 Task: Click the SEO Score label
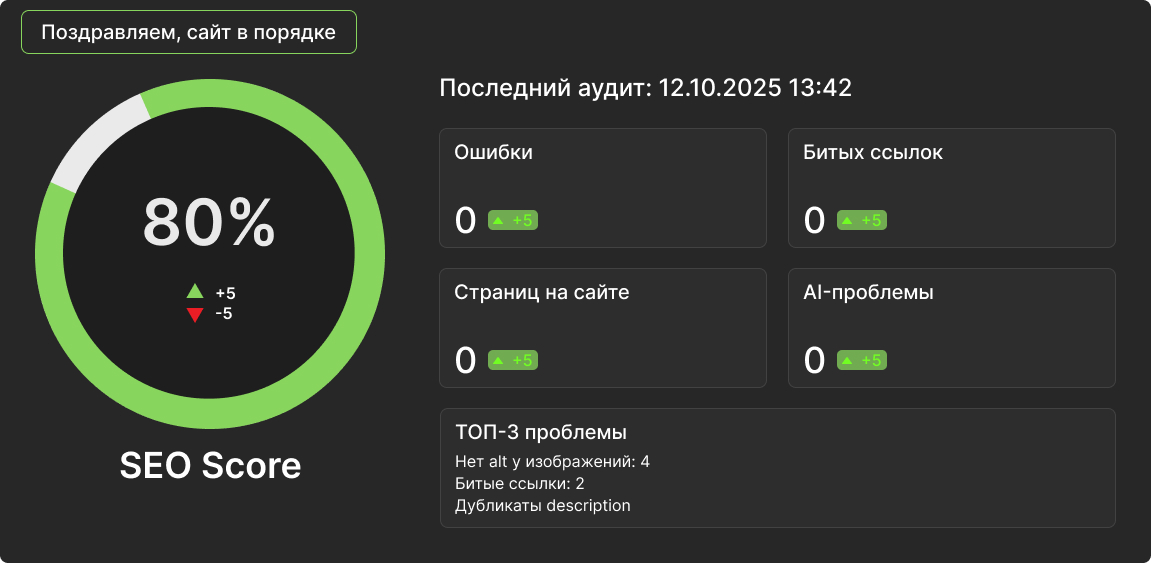pos(210,466)
